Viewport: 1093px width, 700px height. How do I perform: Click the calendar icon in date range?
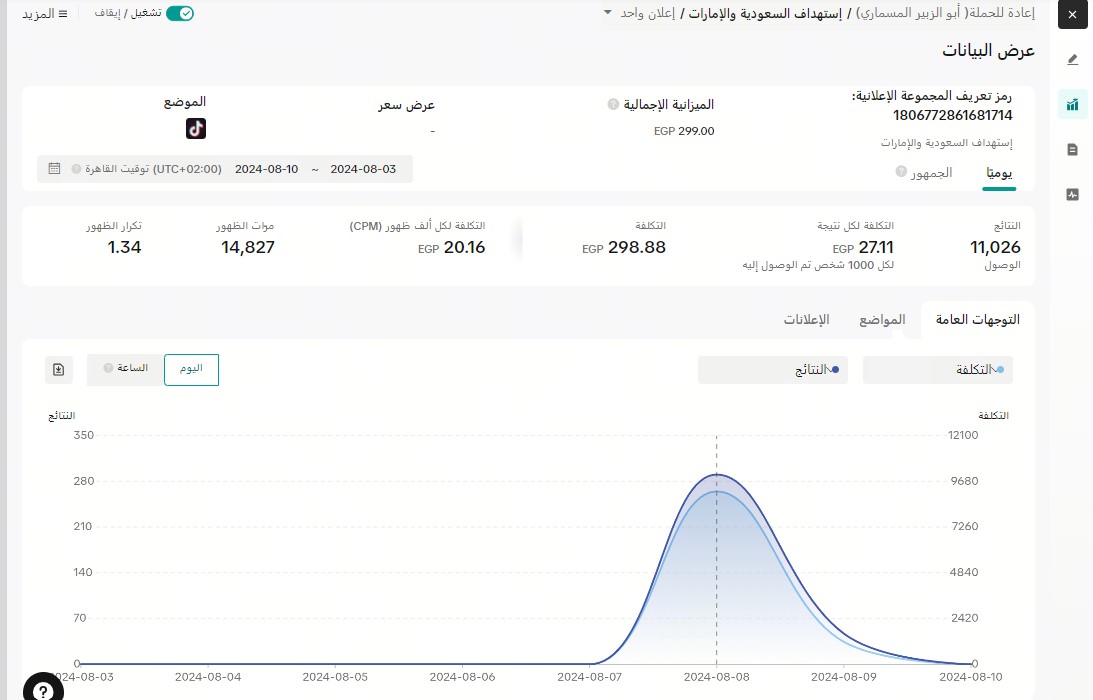(x=54, y=169)
